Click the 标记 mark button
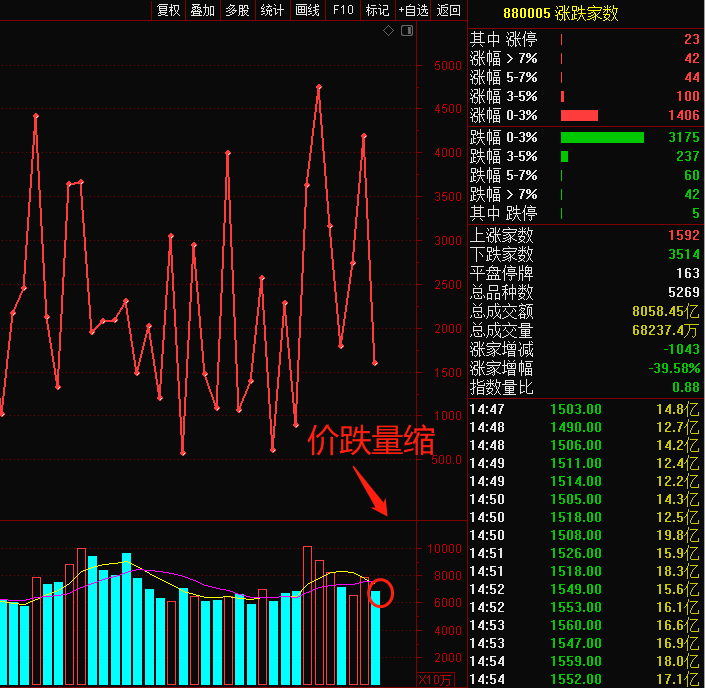The image size is (706, 688). [x=377, y=10]
